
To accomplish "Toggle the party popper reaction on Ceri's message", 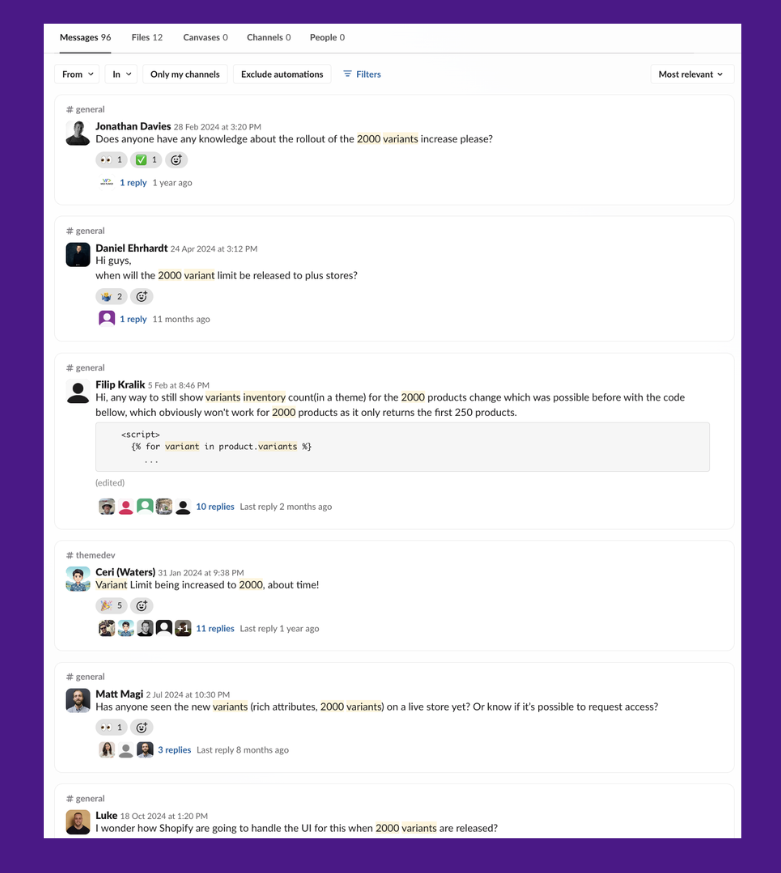I will 111,606.
